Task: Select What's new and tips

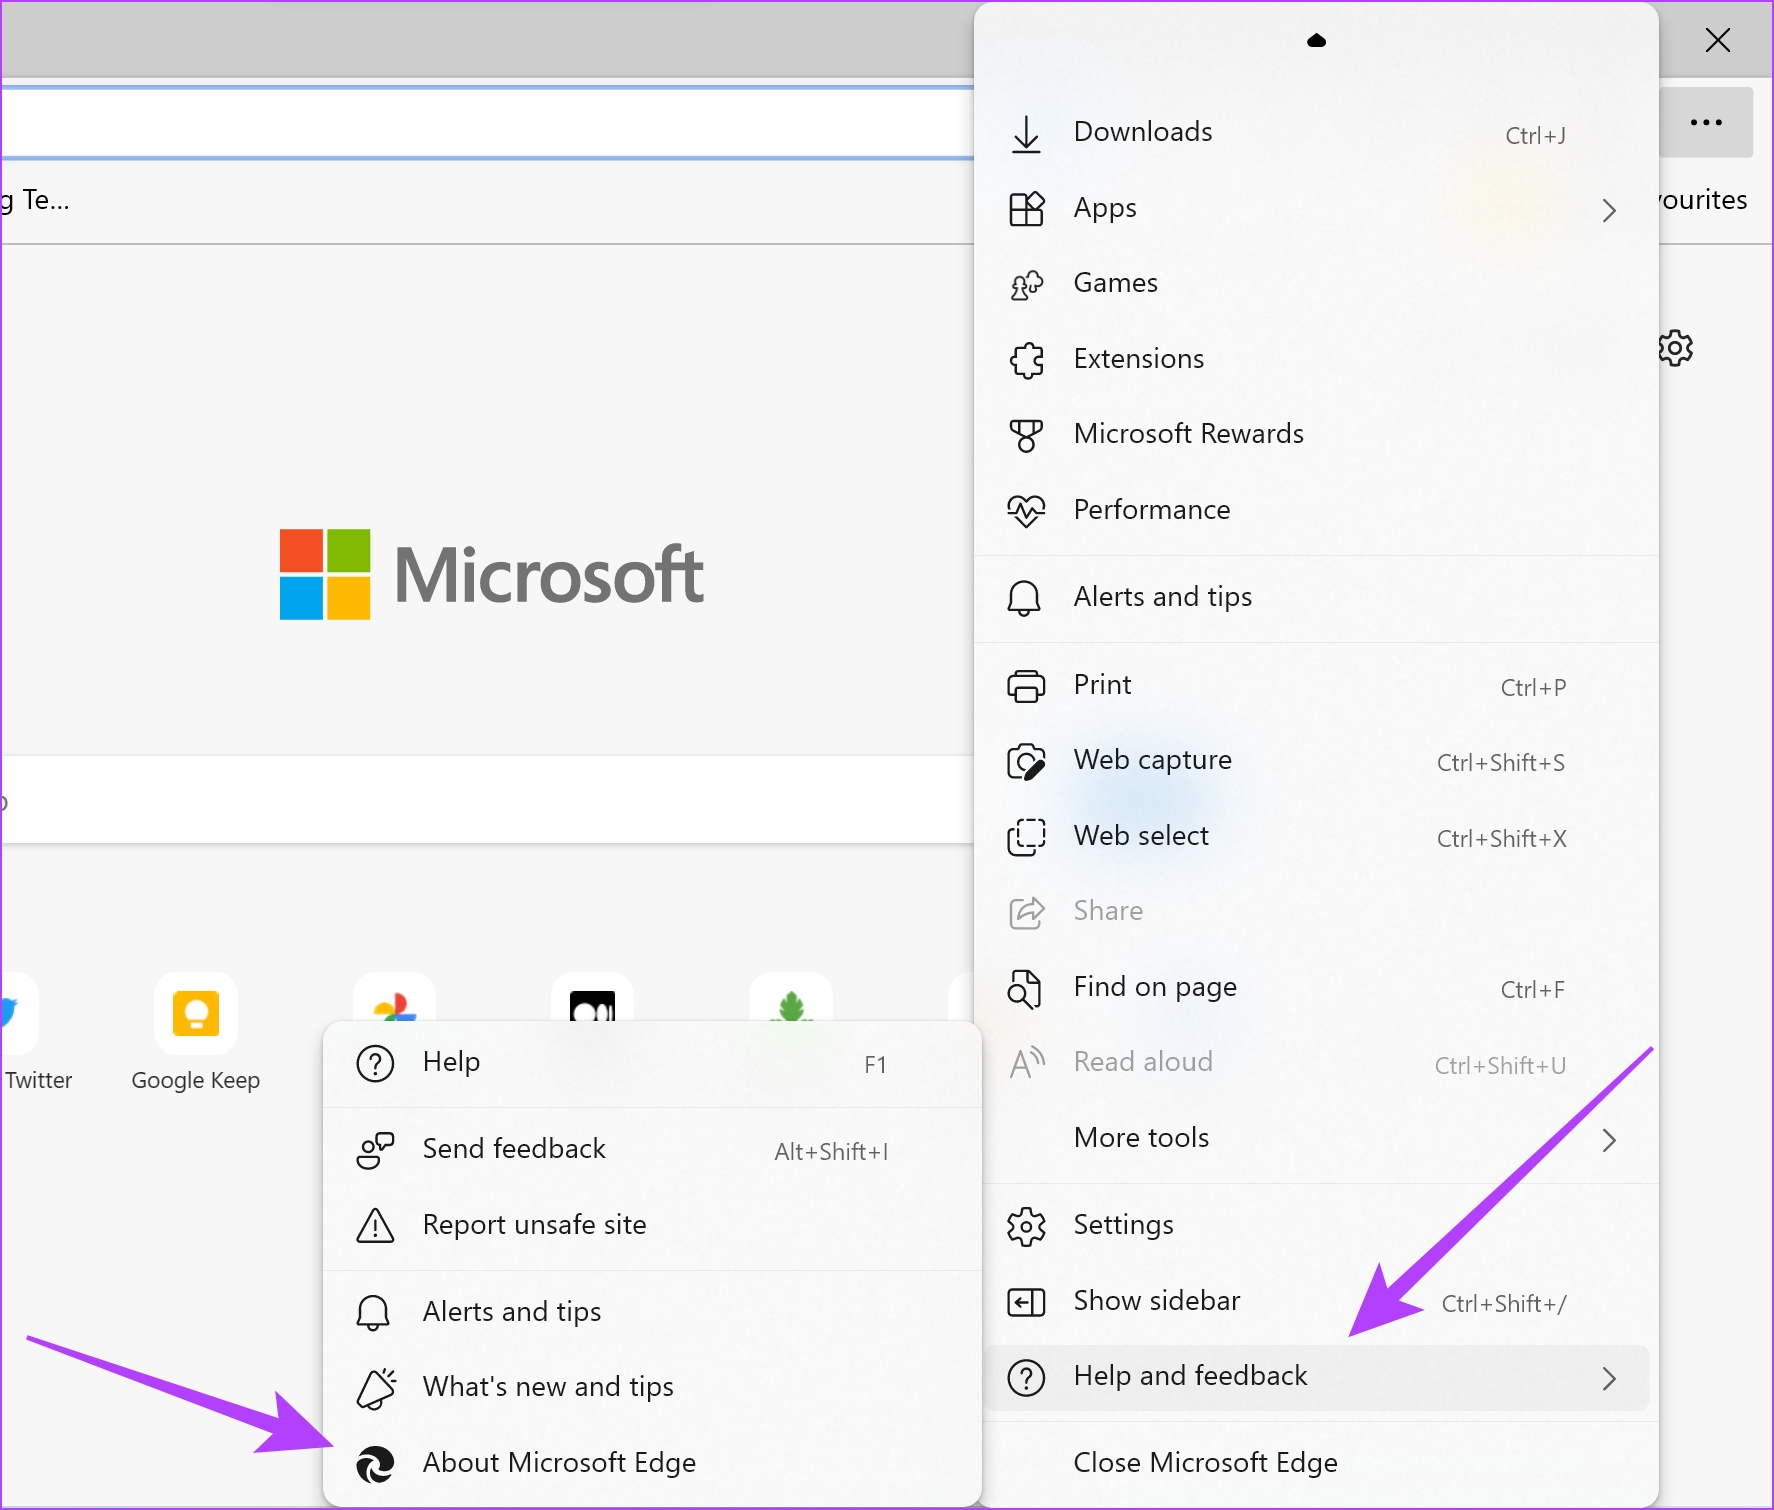Action: coord(547,1387)
